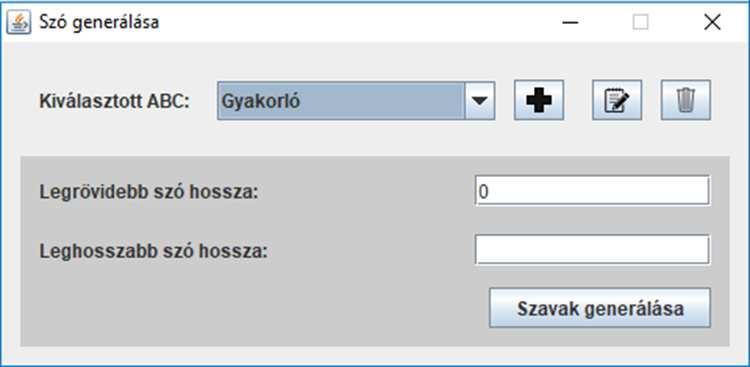Click the Legrövidebb szó hossza label

[149, 192]
